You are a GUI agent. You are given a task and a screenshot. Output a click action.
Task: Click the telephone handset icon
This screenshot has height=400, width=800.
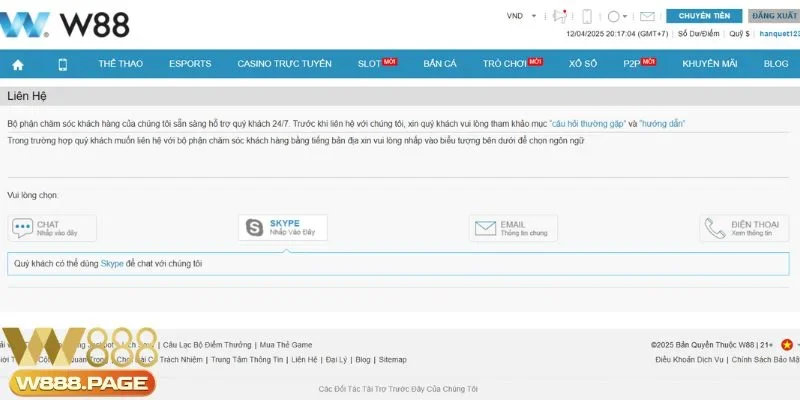[715, 228]
